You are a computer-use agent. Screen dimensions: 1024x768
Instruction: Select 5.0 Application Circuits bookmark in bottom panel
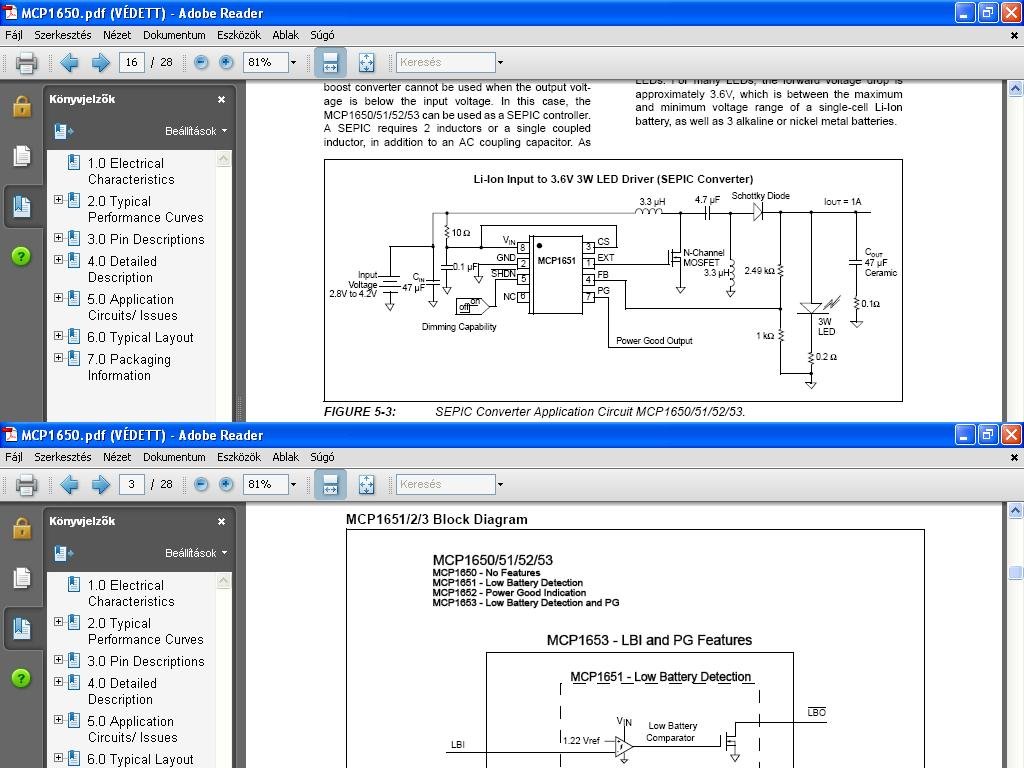133,729
